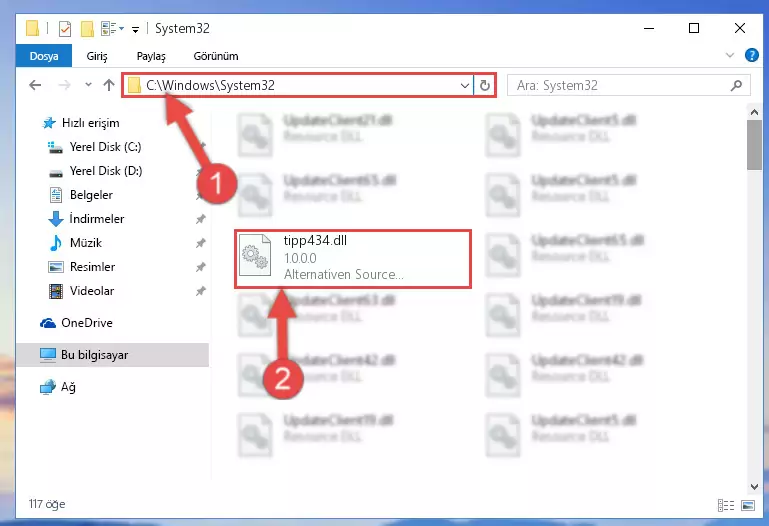Switch to large icons view in status bar

(748, 505)
